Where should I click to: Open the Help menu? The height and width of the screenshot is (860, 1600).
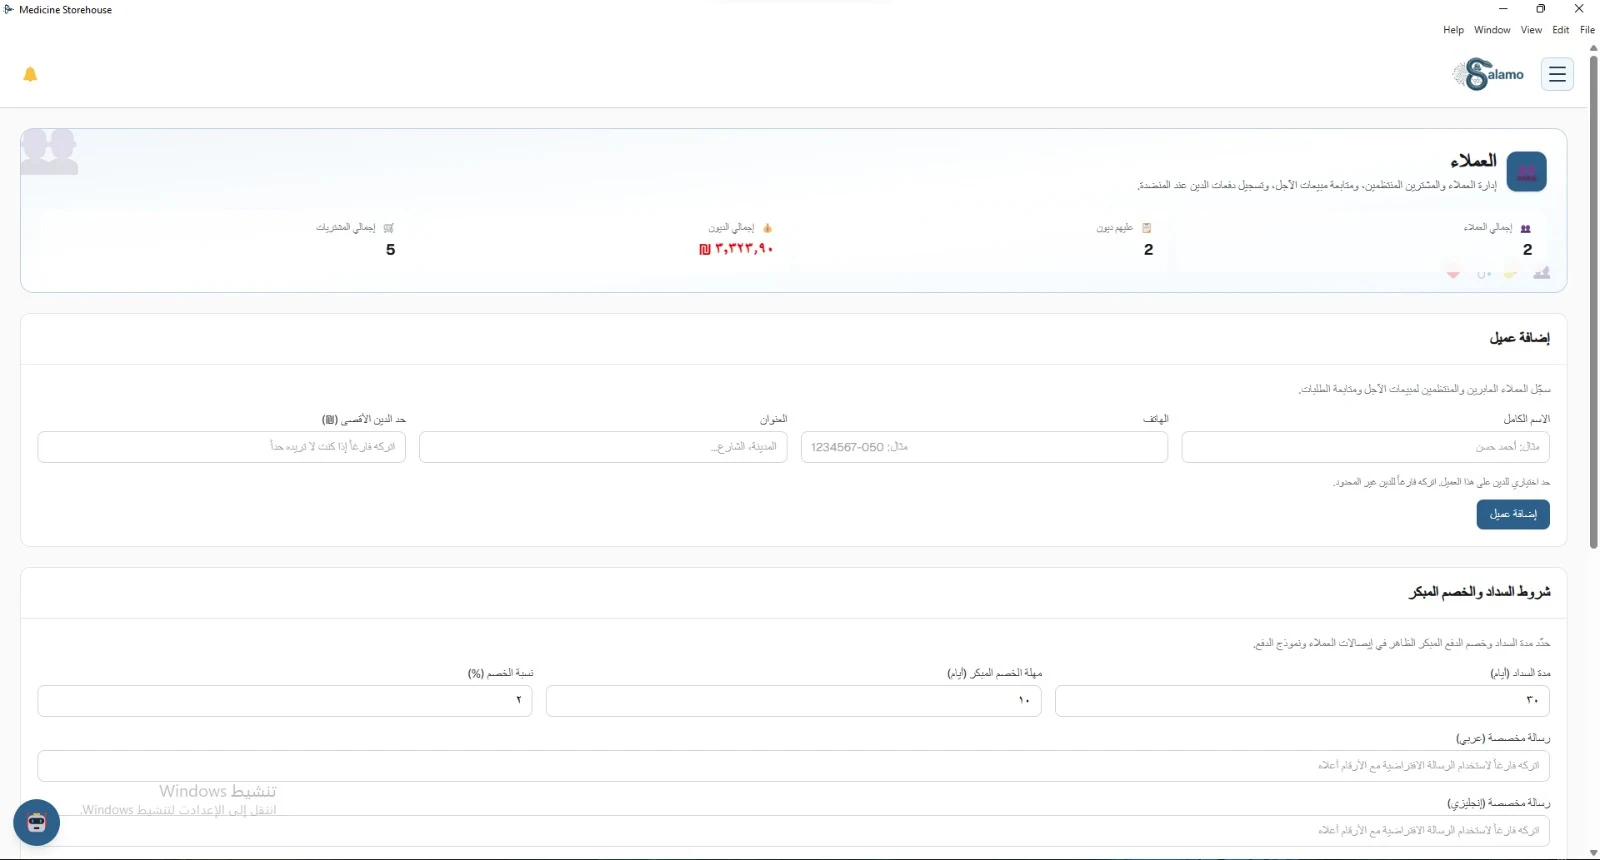point(1453,30)
